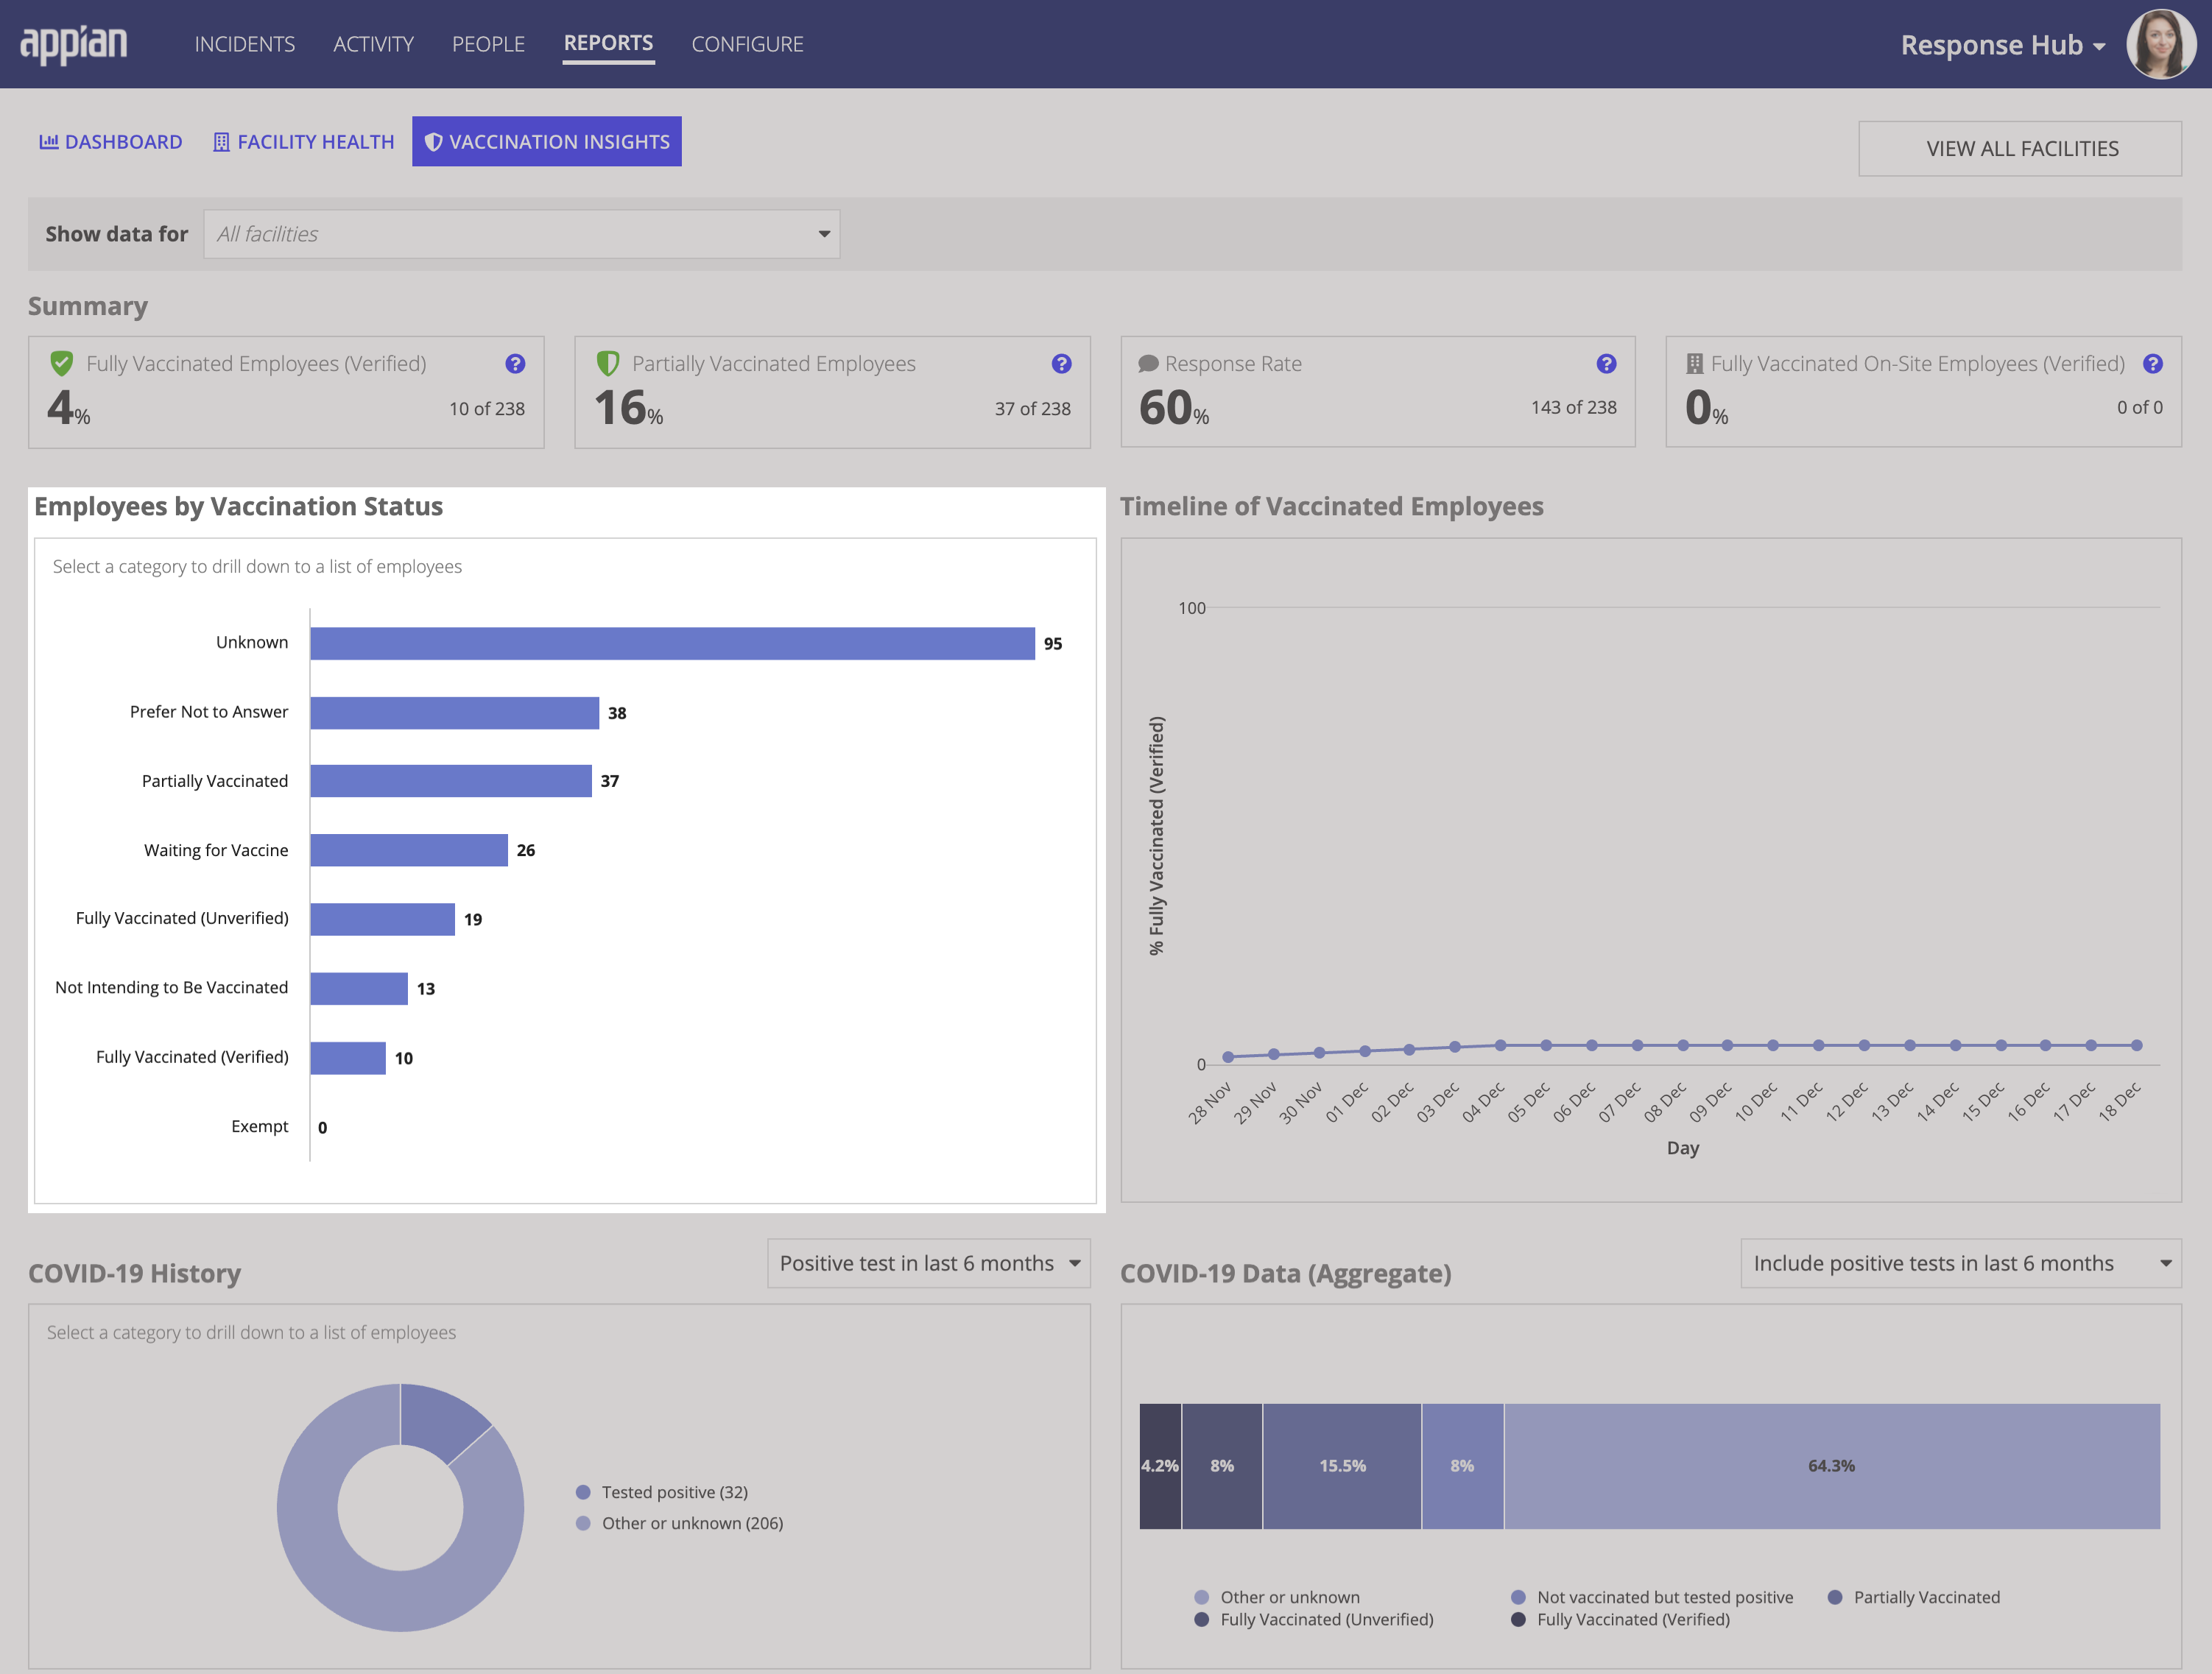Click the 64.3% segment of aggregate bar

tap(1832, 1466)
